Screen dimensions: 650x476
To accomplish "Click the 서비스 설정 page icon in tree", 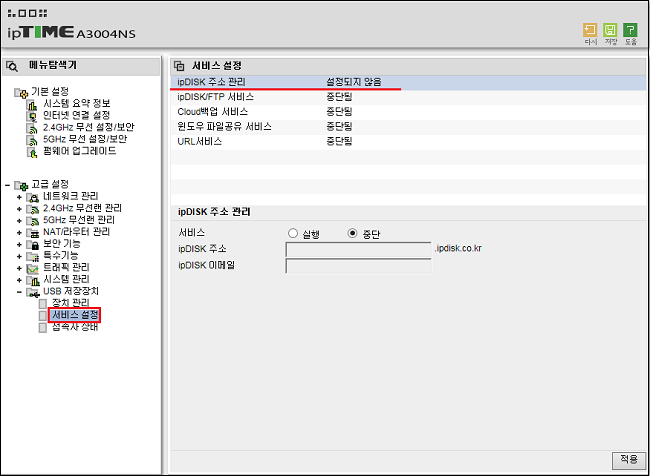I will click(43, 316).
